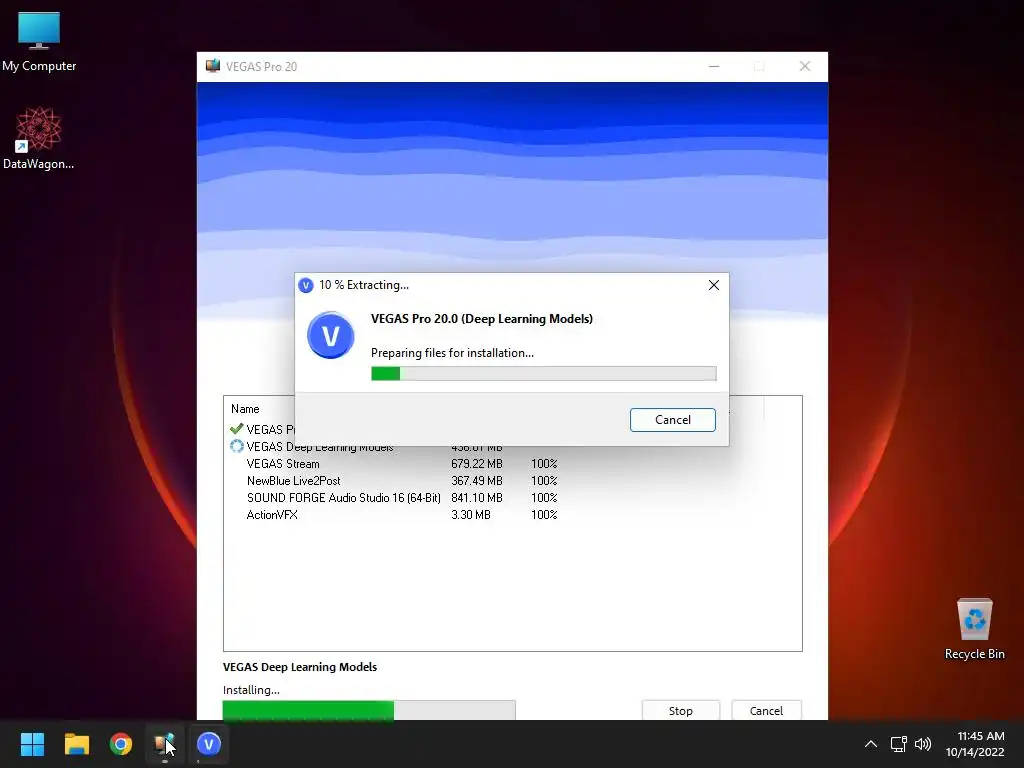Click the Preparing files for installation text
The image size is (1024, 768).
click(x=453, y=353)
